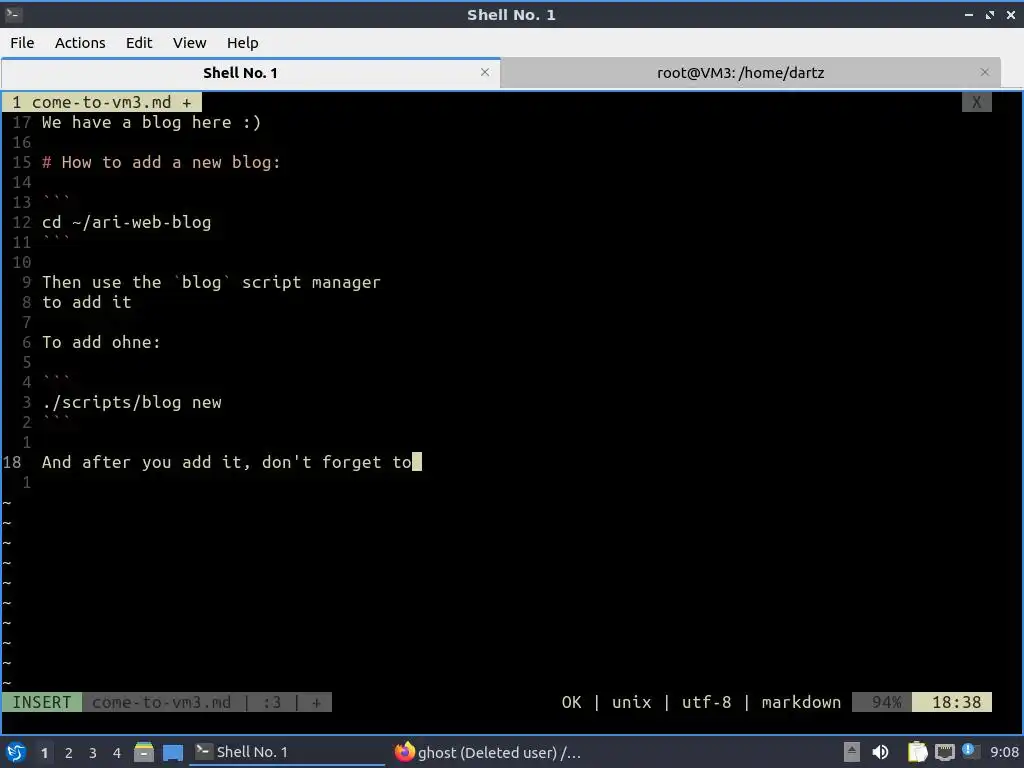The width and height of the screenshot is (1024, 768).
Task: Click current line number 18 in the gutter
Action: tap(12, 462)
